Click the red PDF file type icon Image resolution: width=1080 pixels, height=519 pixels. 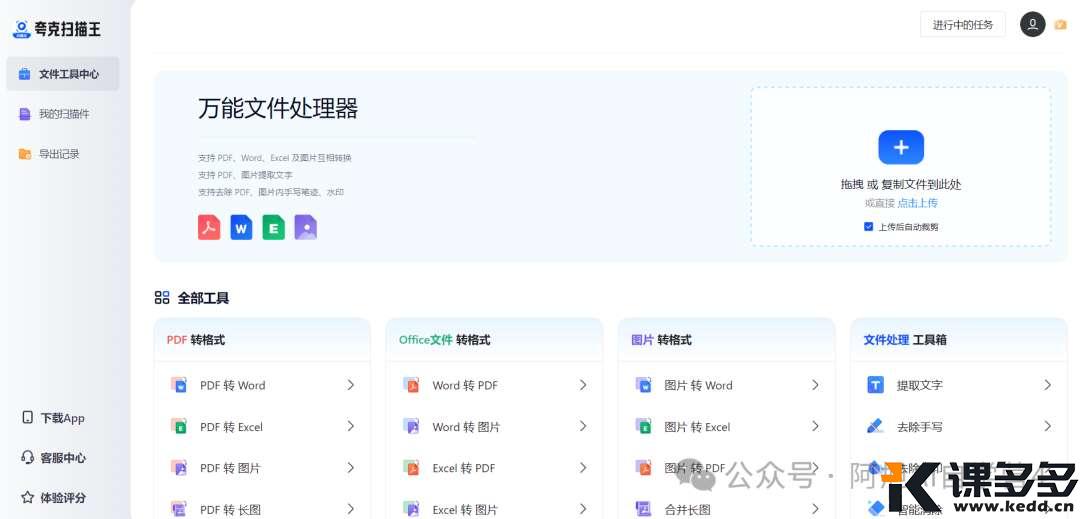209,228
